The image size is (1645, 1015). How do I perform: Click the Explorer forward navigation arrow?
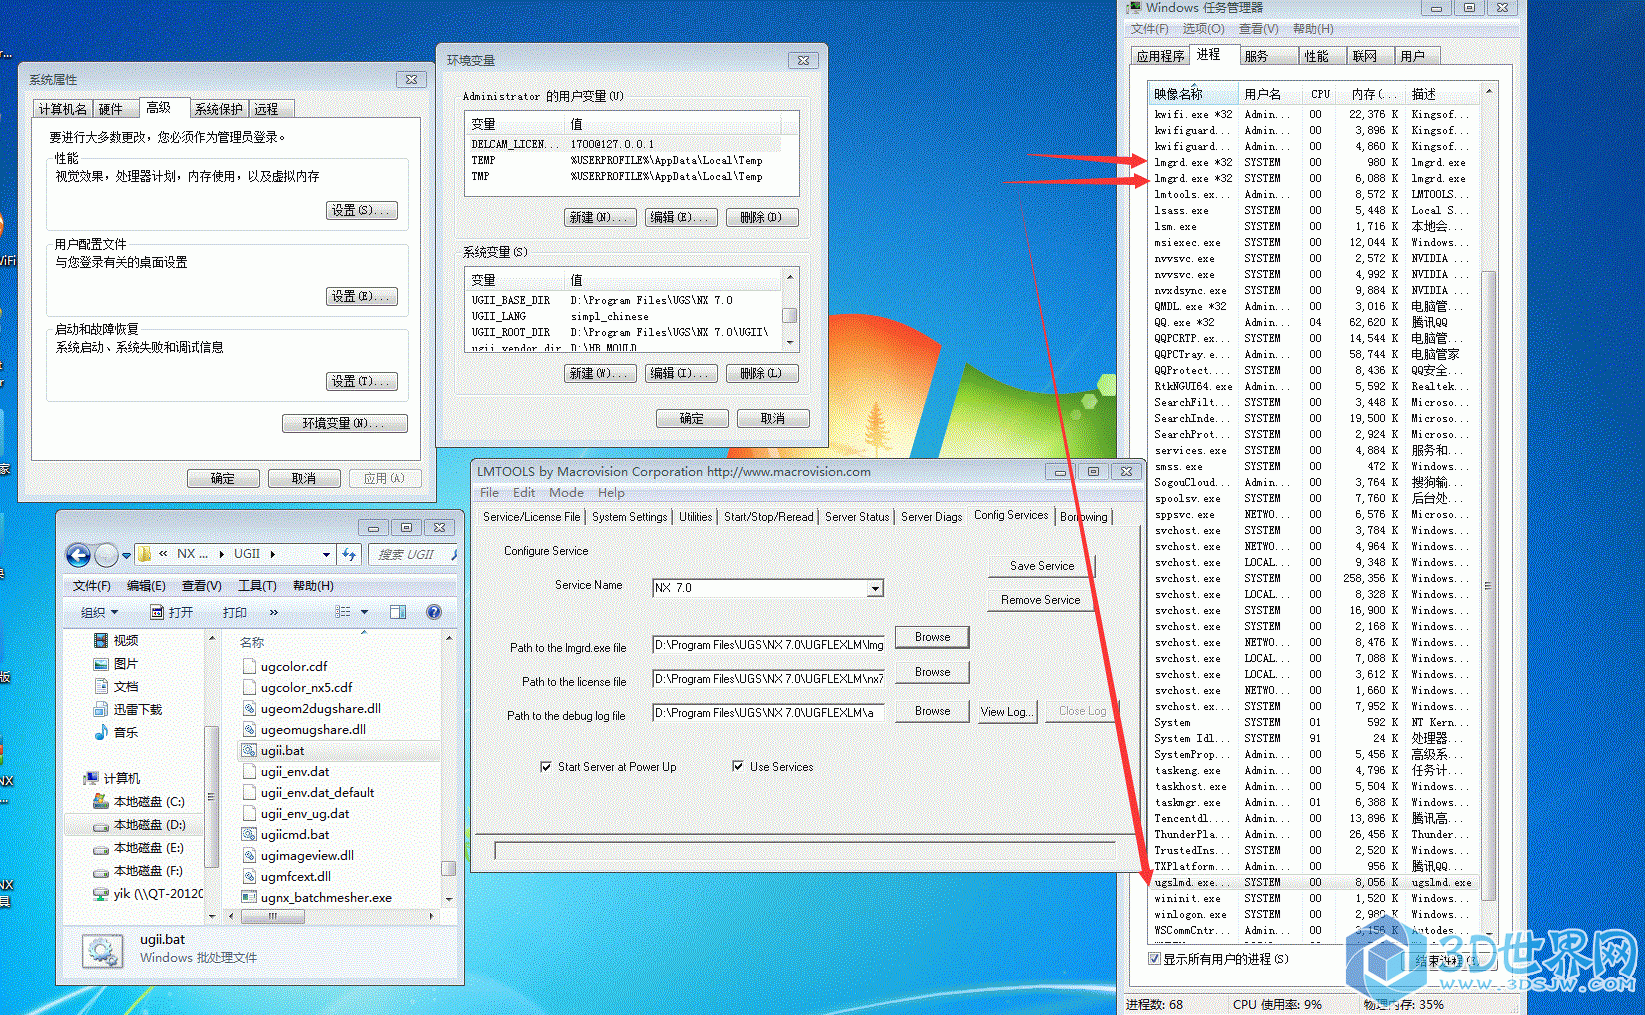coord(106,554)
